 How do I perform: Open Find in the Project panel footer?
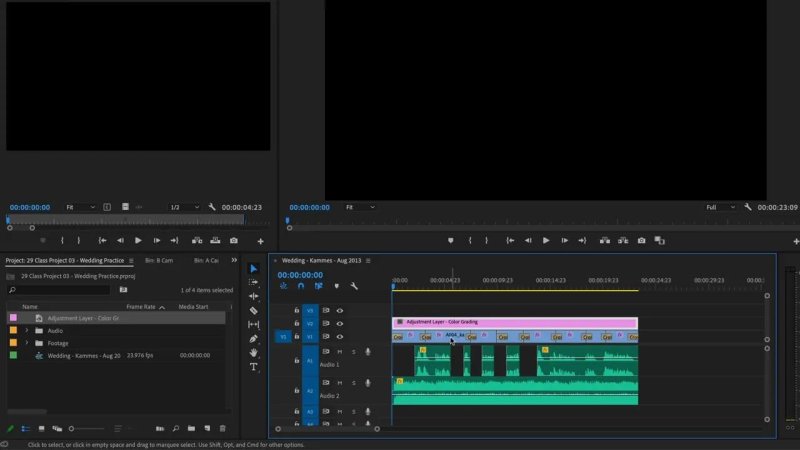pyautogui.click(x=176, y=429)
